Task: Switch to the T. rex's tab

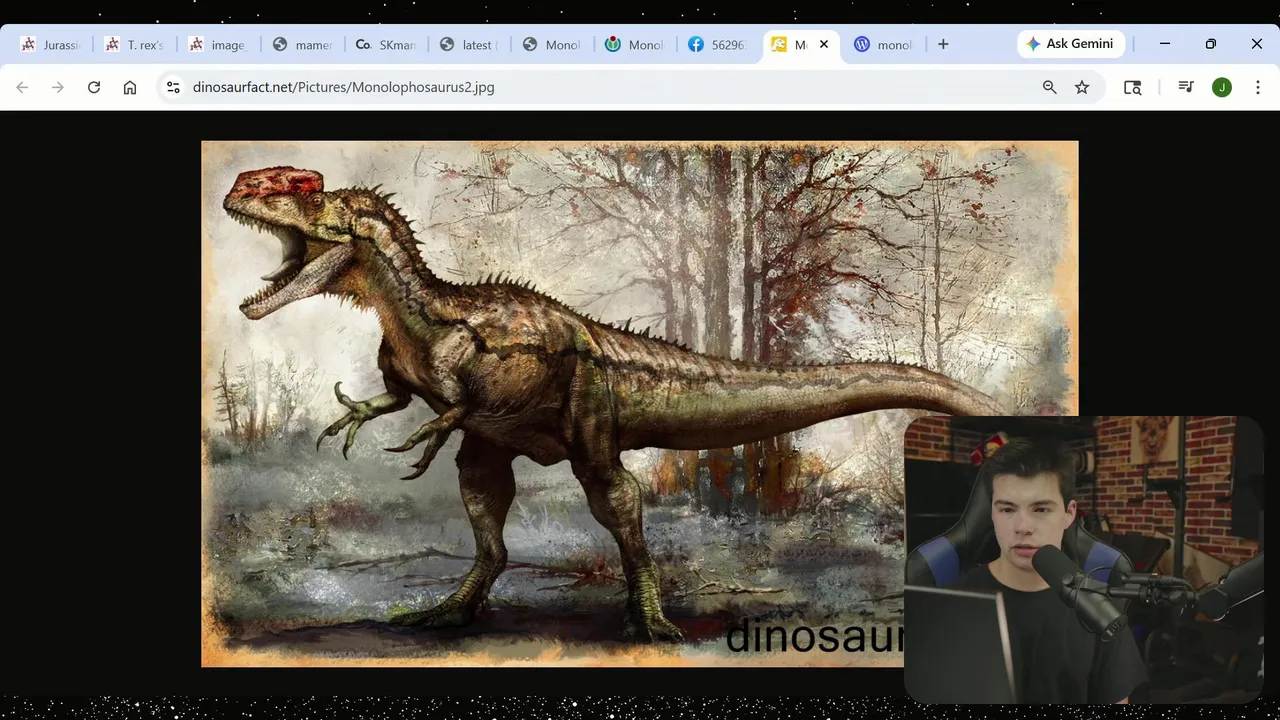Action: pyautogui.click(x=134, y=45)
